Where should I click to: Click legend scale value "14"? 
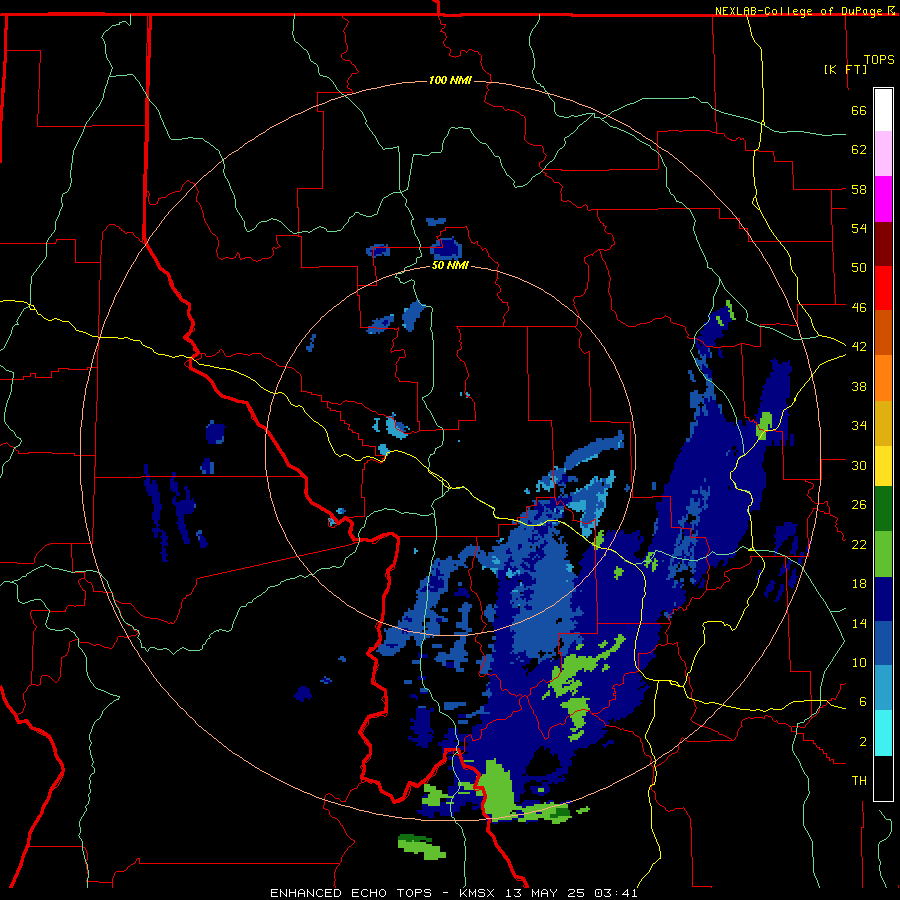click(x=859, y=623)
